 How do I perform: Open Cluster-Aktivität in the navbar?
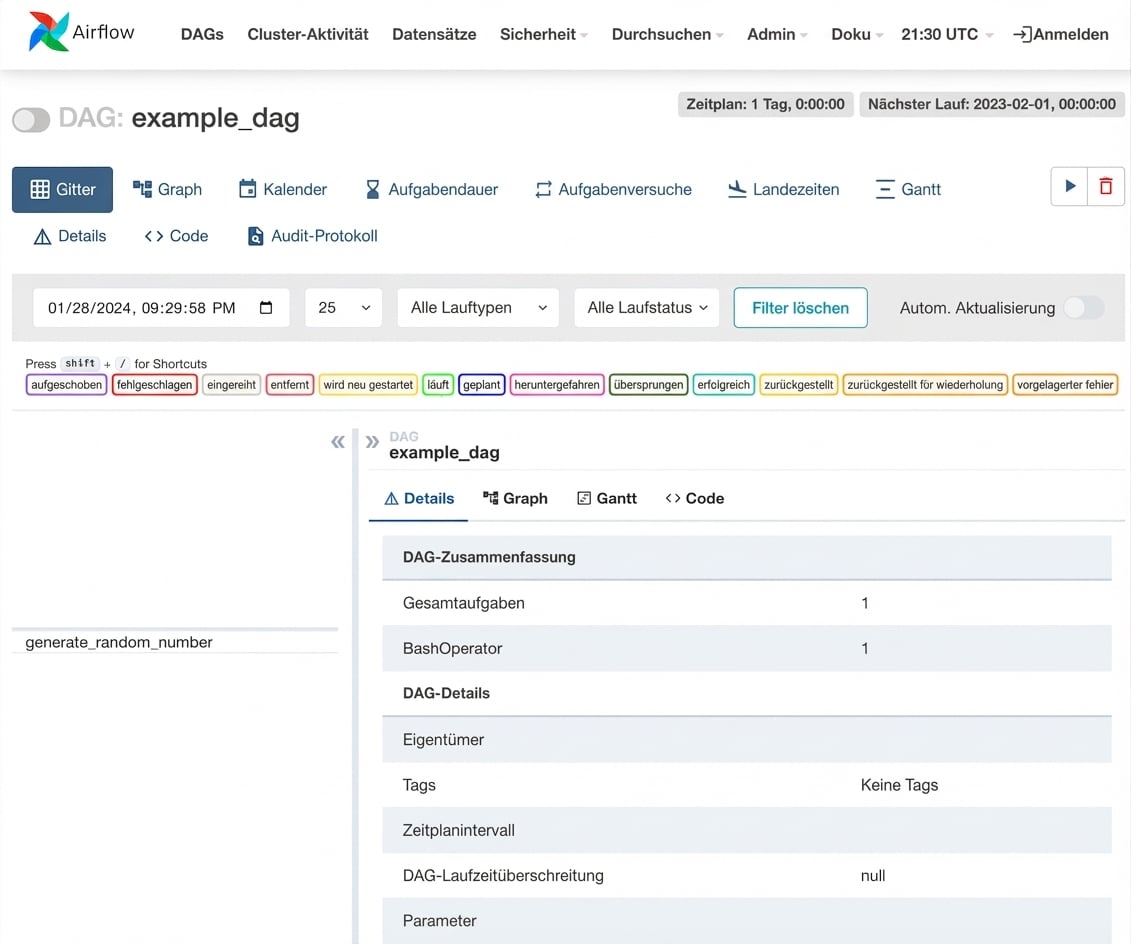click(x=308, y=34)
